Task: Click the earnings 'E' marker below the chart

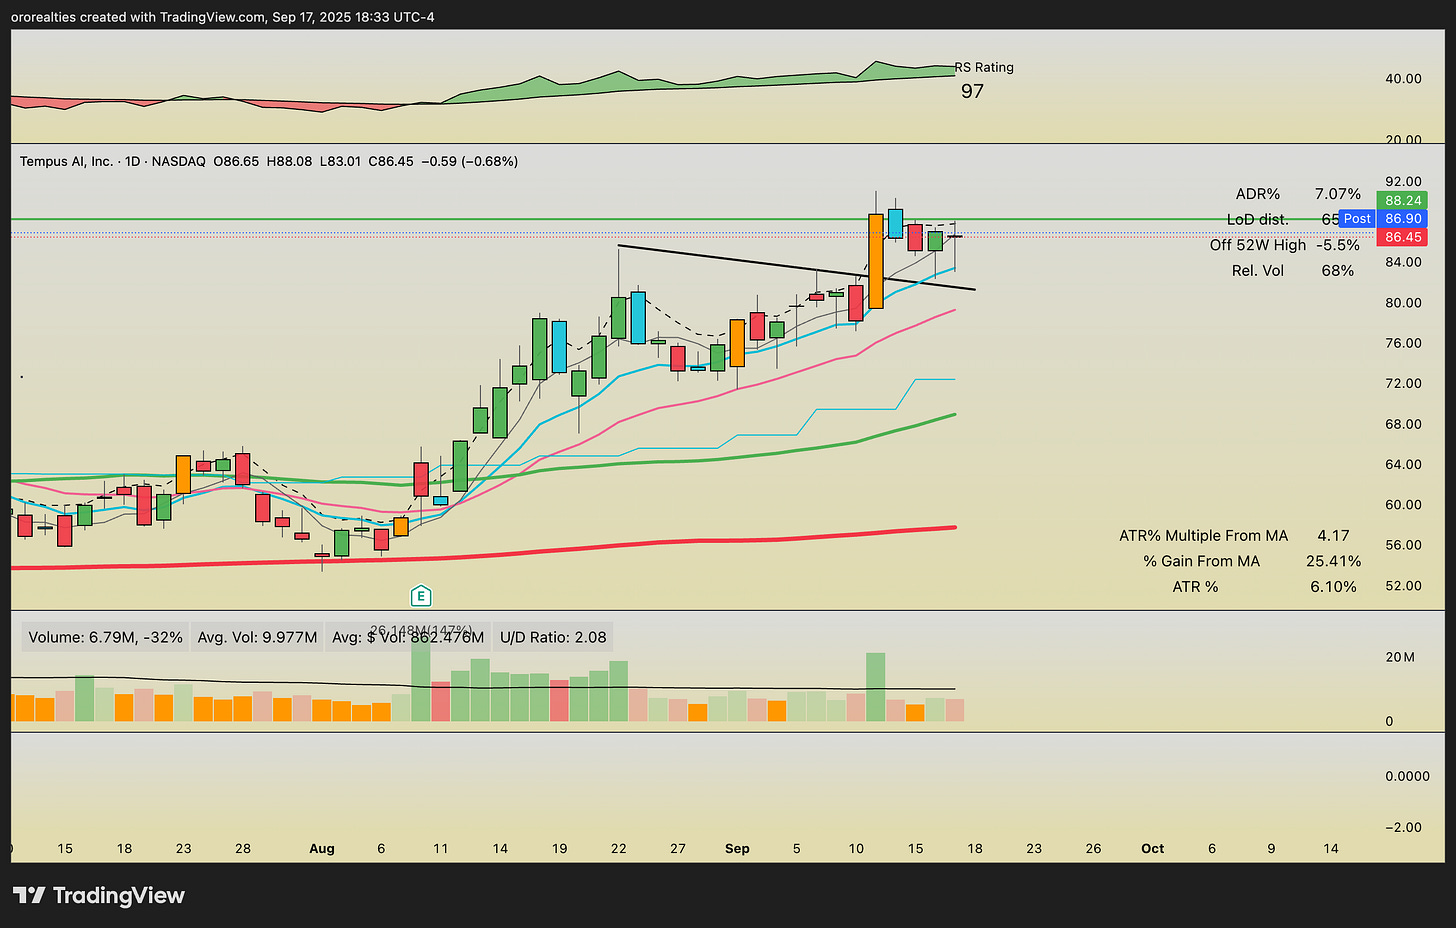Action: [x=421, y=596]
